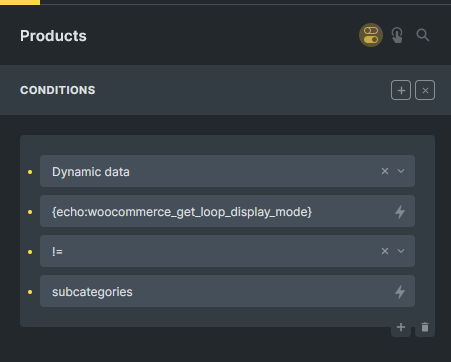Select the CONDITIONS section header
Viewport: 451px width, 362px height.
[58, 90]
